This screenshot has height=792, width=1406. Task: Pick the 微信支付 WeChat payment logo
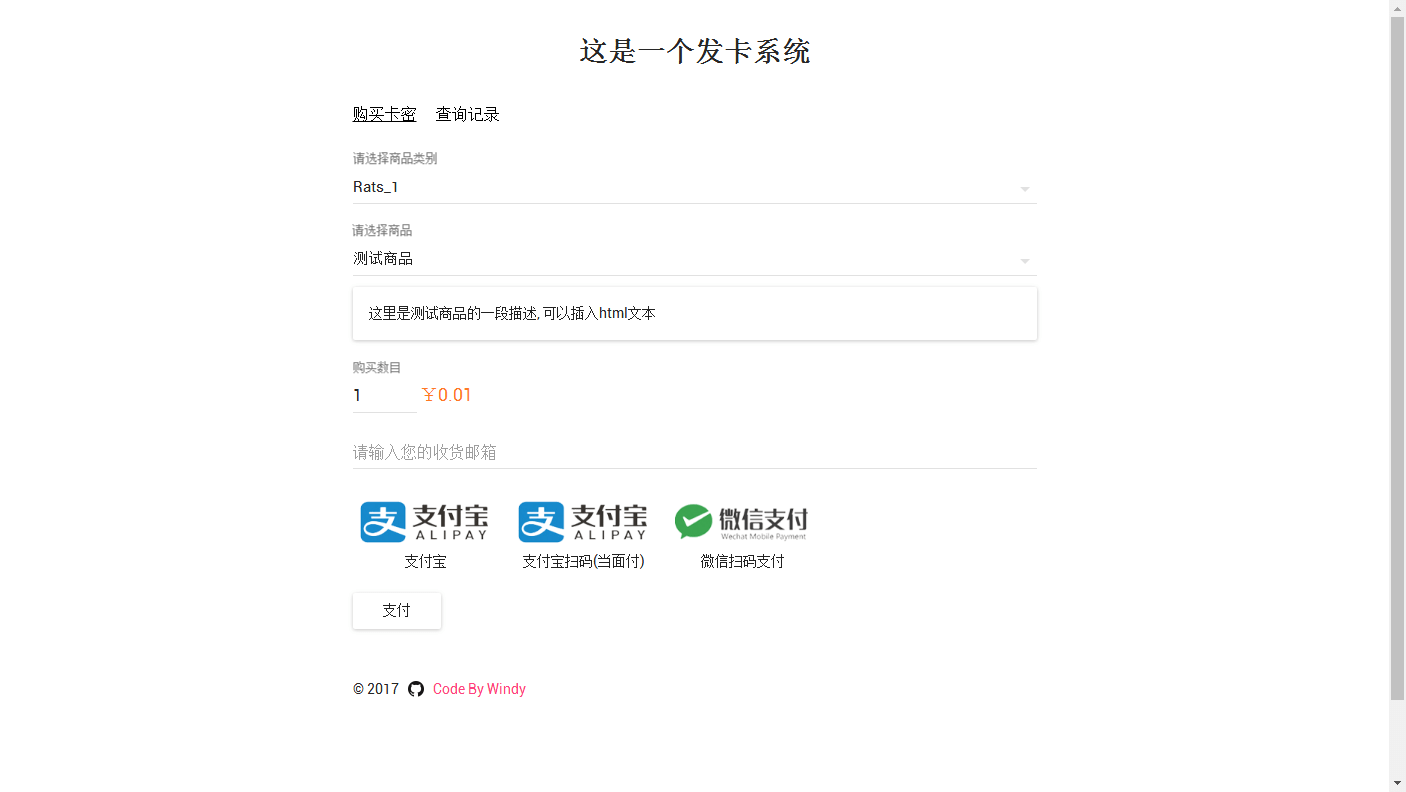(741, 522)
